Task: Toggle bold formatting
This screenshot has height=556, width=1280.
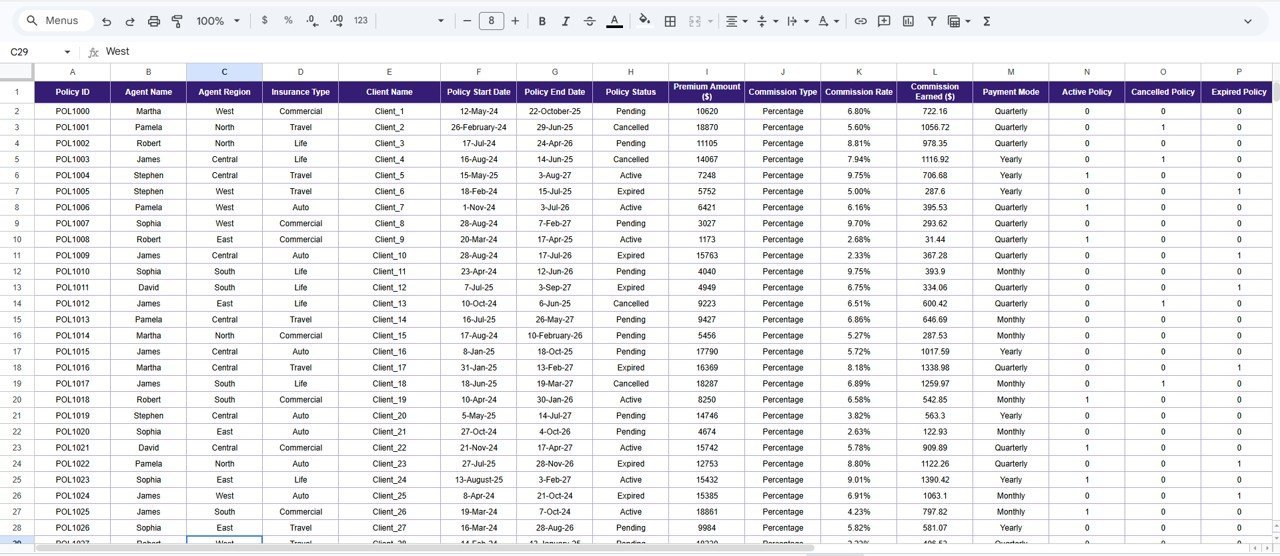Action: [x=542, y=21]
